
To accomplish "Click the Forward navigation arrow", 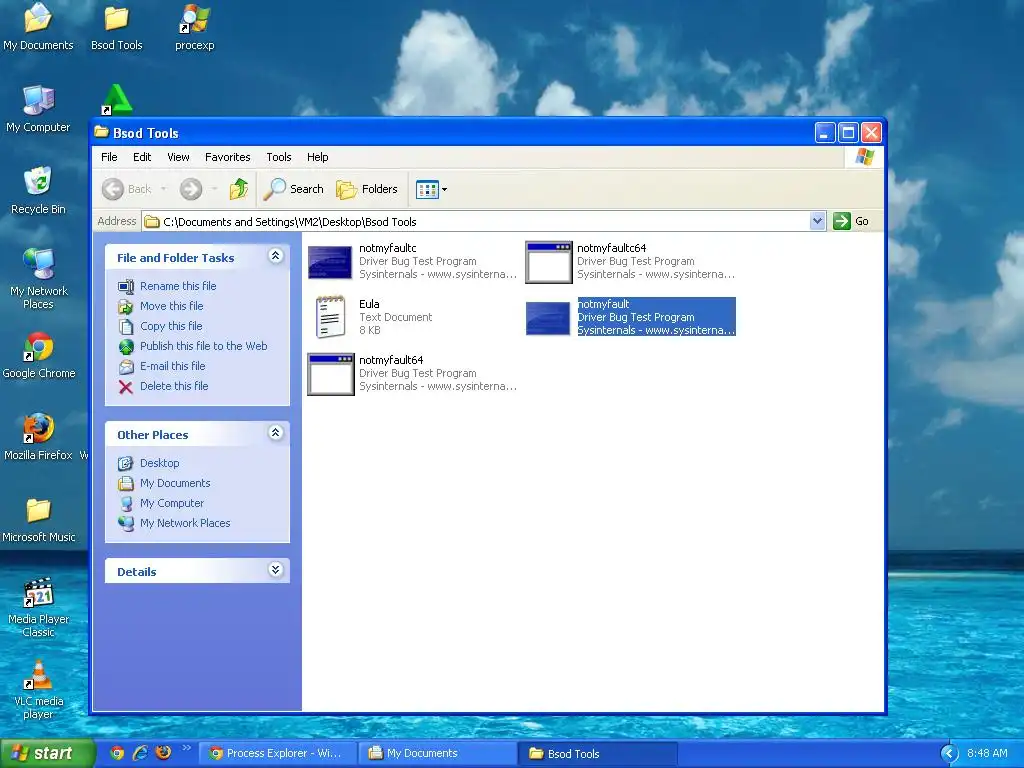I will [191, 189].
